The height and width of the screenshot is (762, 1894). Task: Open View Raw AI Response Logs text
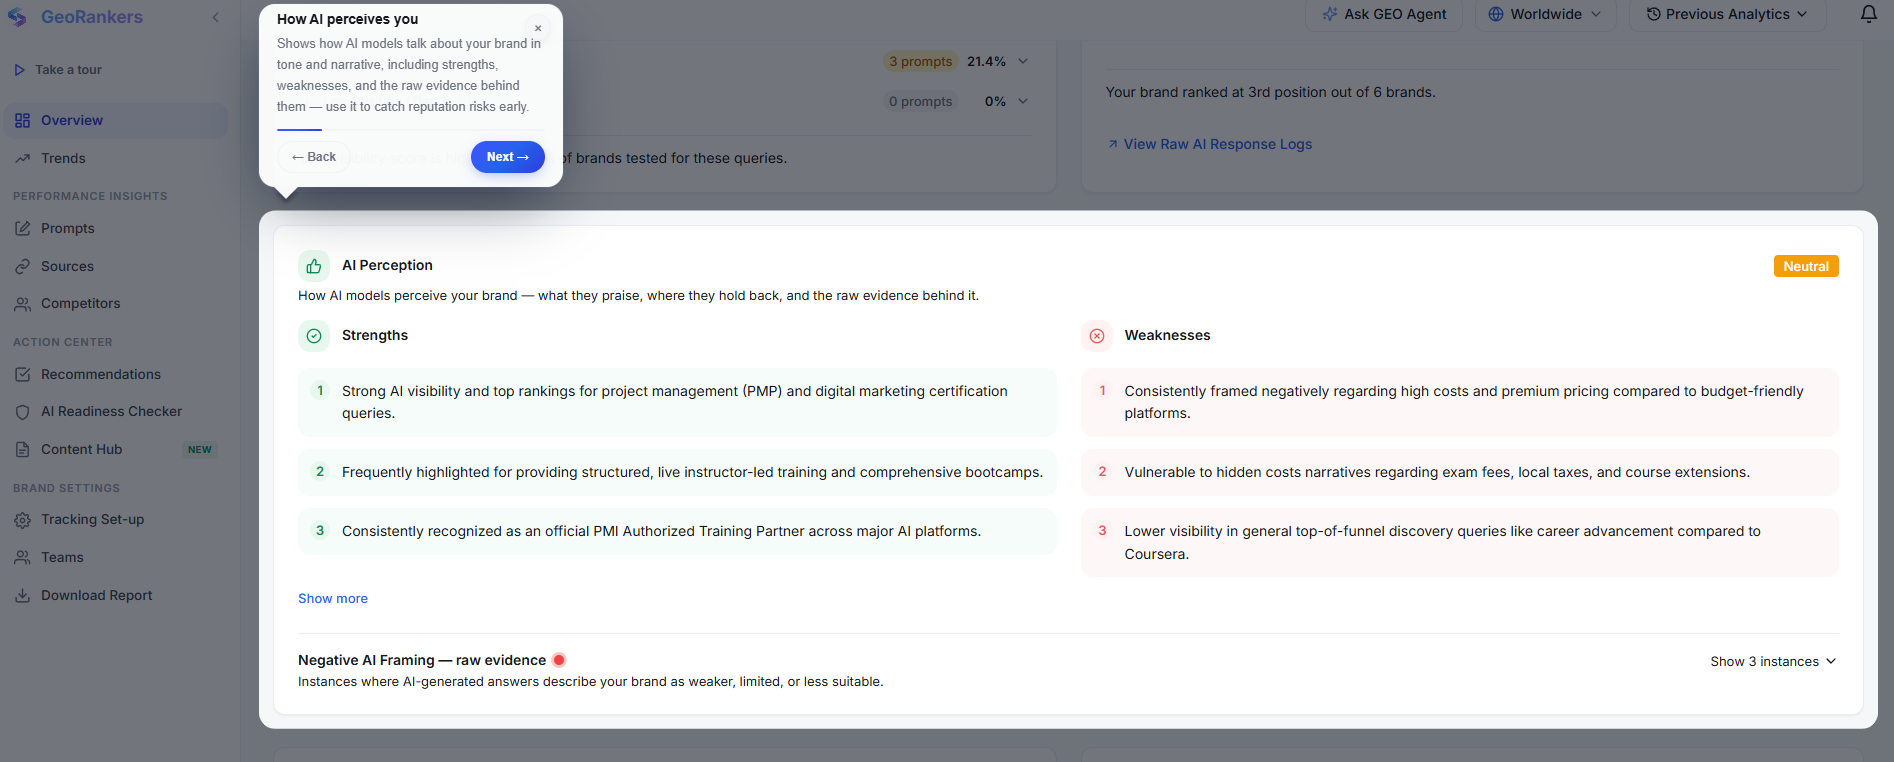[x=1218, y=144]
